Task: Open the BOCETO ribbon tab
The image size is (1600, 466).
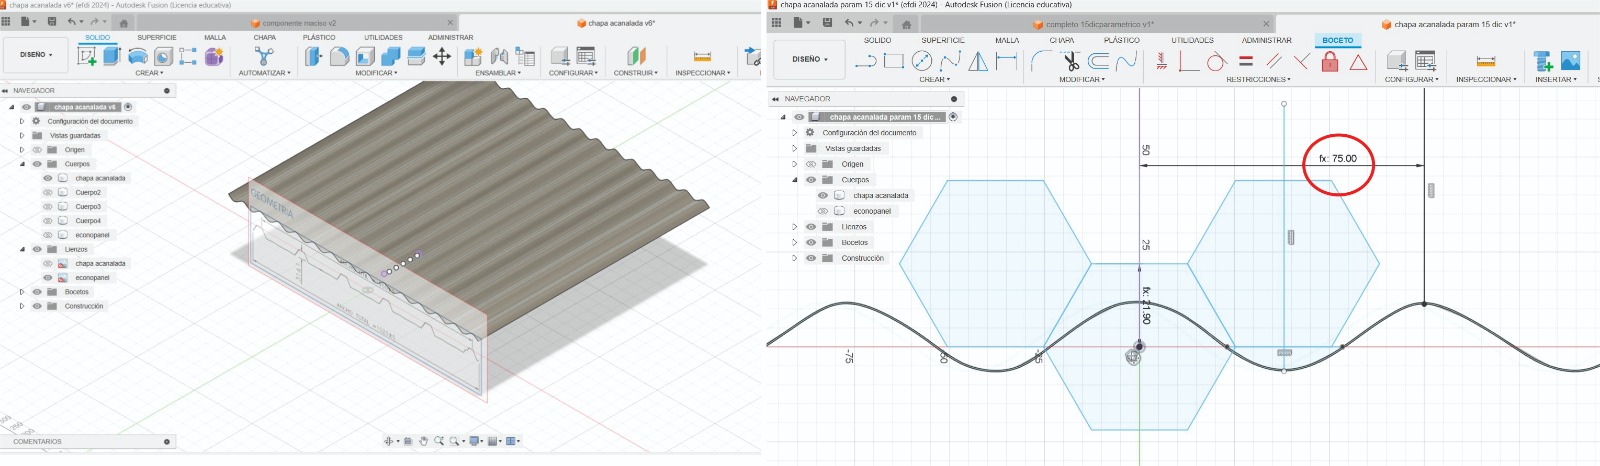Action: tap(1337, 41)
